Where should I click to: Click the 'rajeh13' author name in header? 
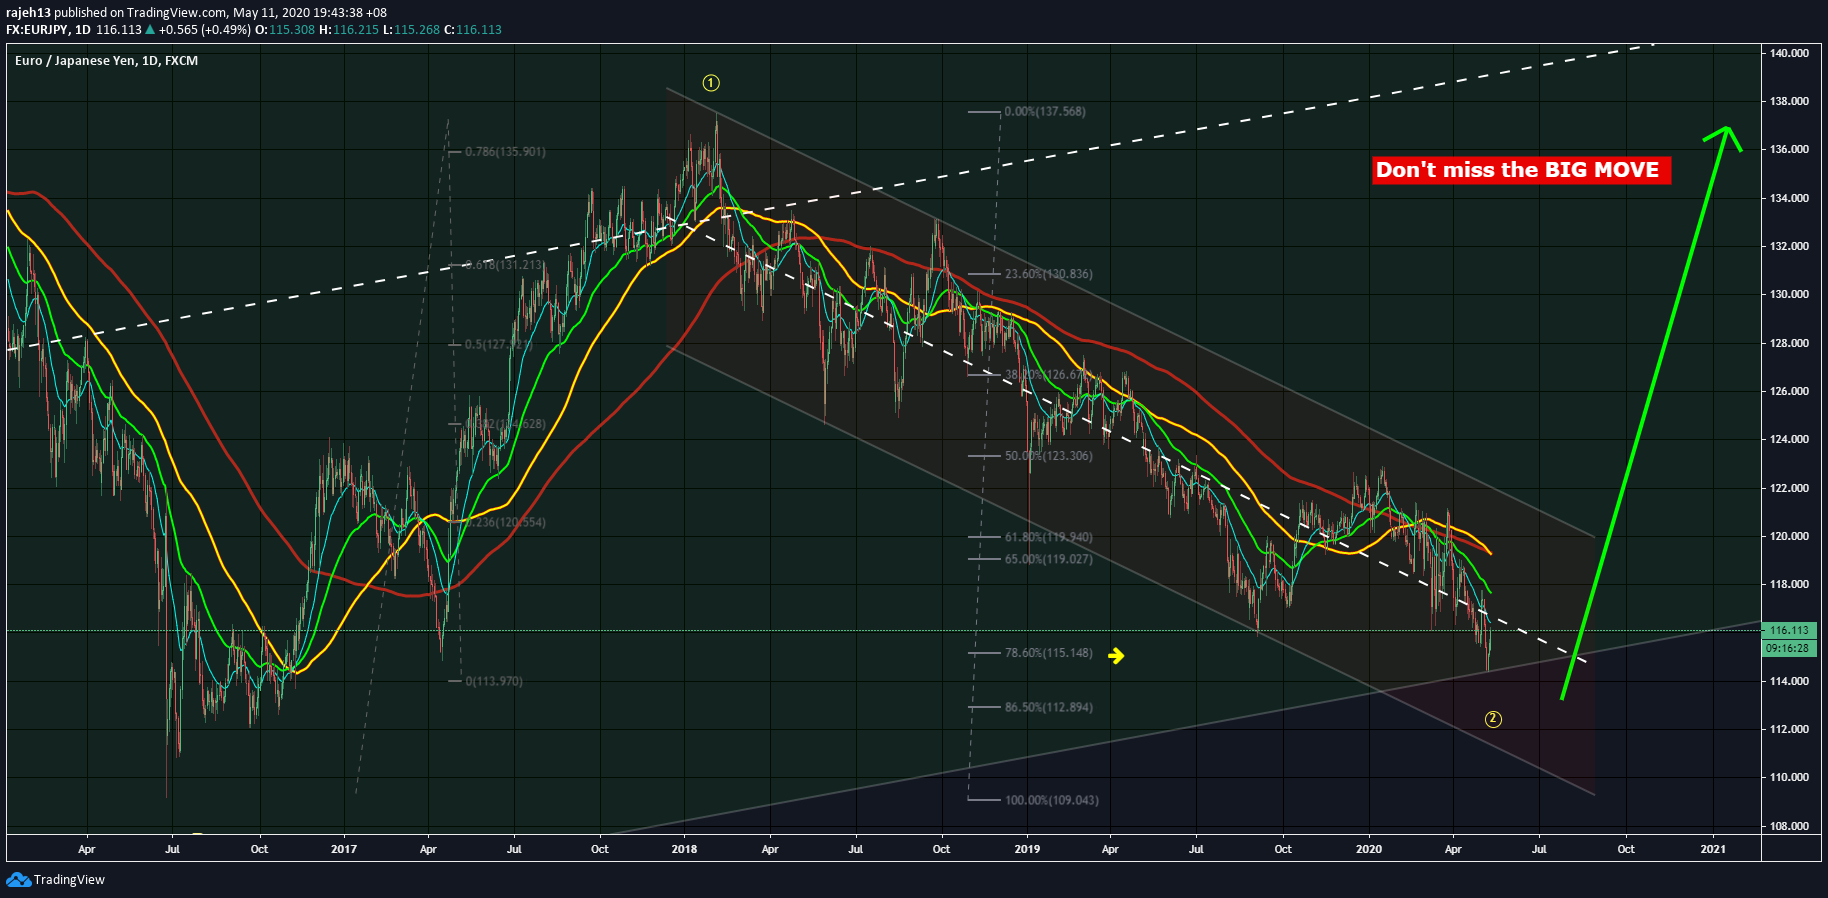click(x=28, y=13)
